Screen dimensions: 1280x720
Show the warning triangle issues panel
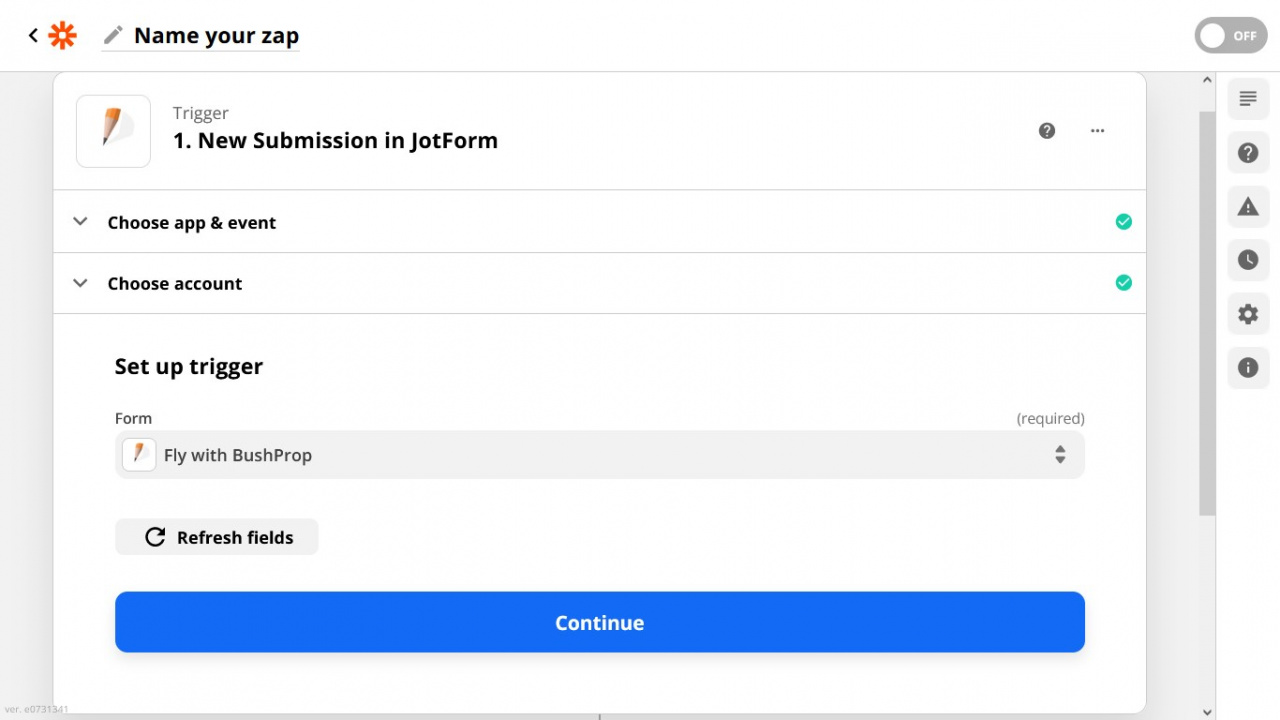tap(1248, 207)
